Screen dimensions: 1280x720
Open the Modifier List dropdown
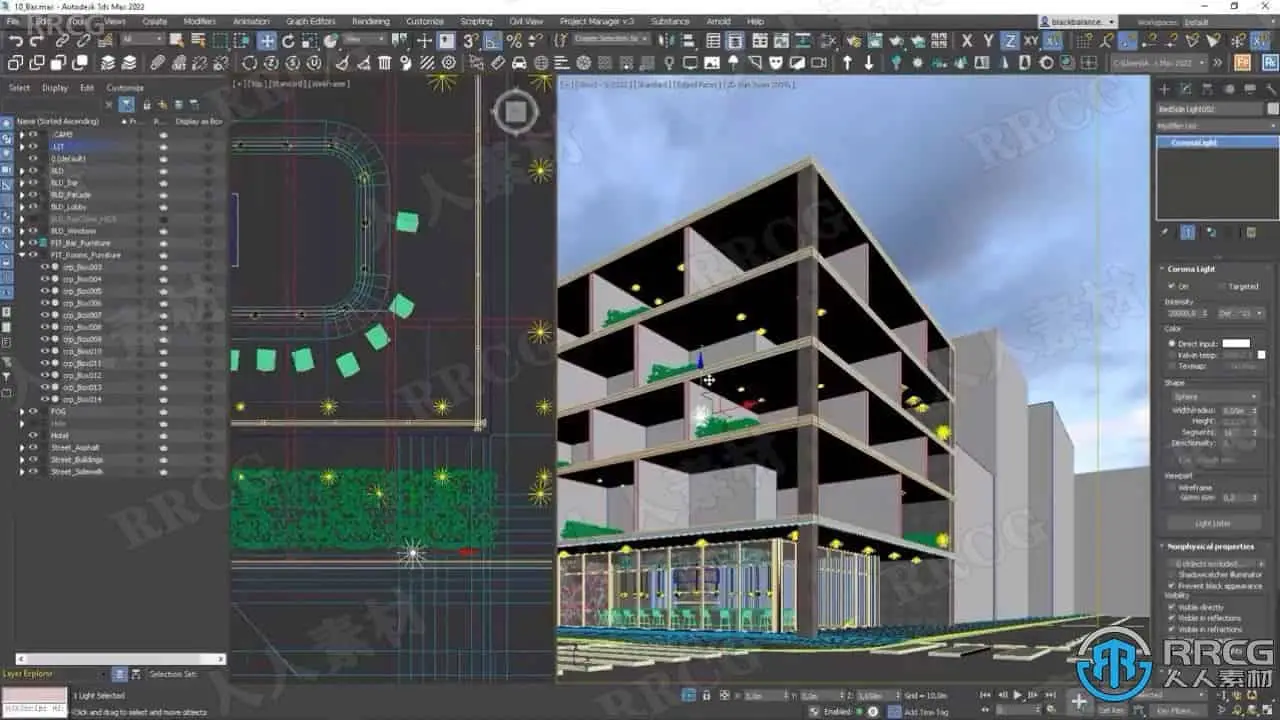click(x=1217, y=125)
